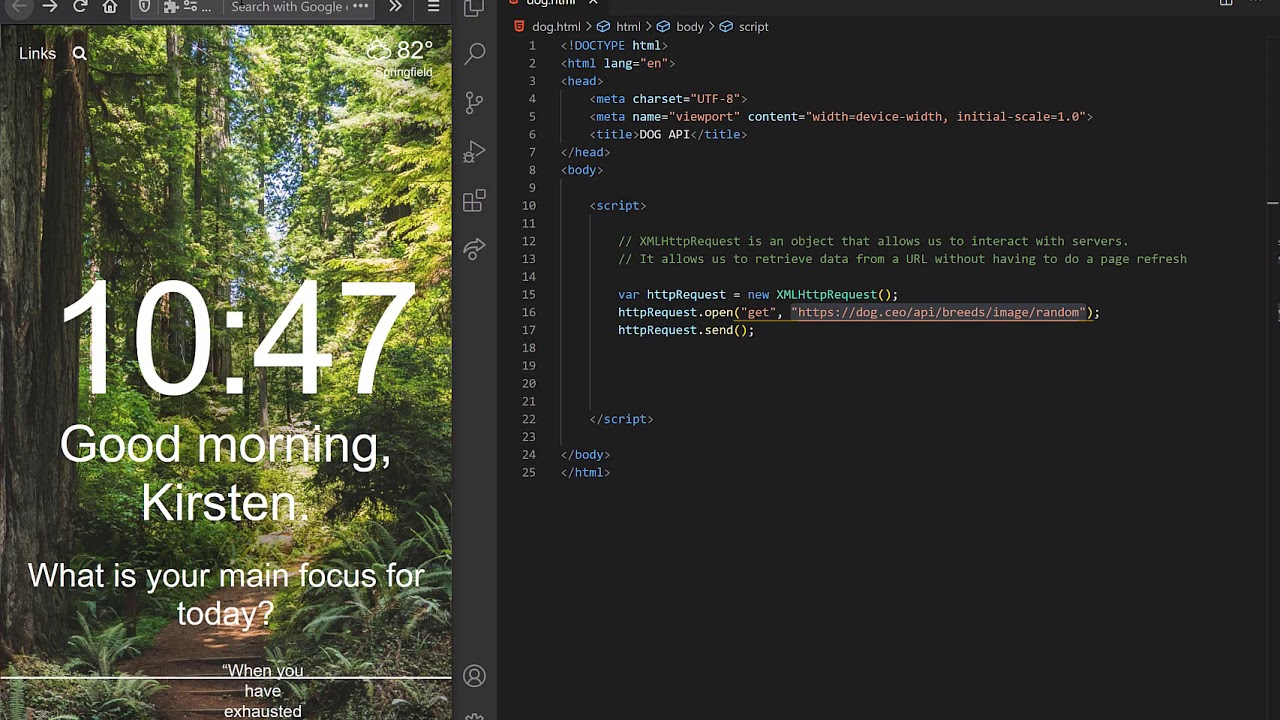Show more toolbar tools with the double chevron

tap(396, 7)
